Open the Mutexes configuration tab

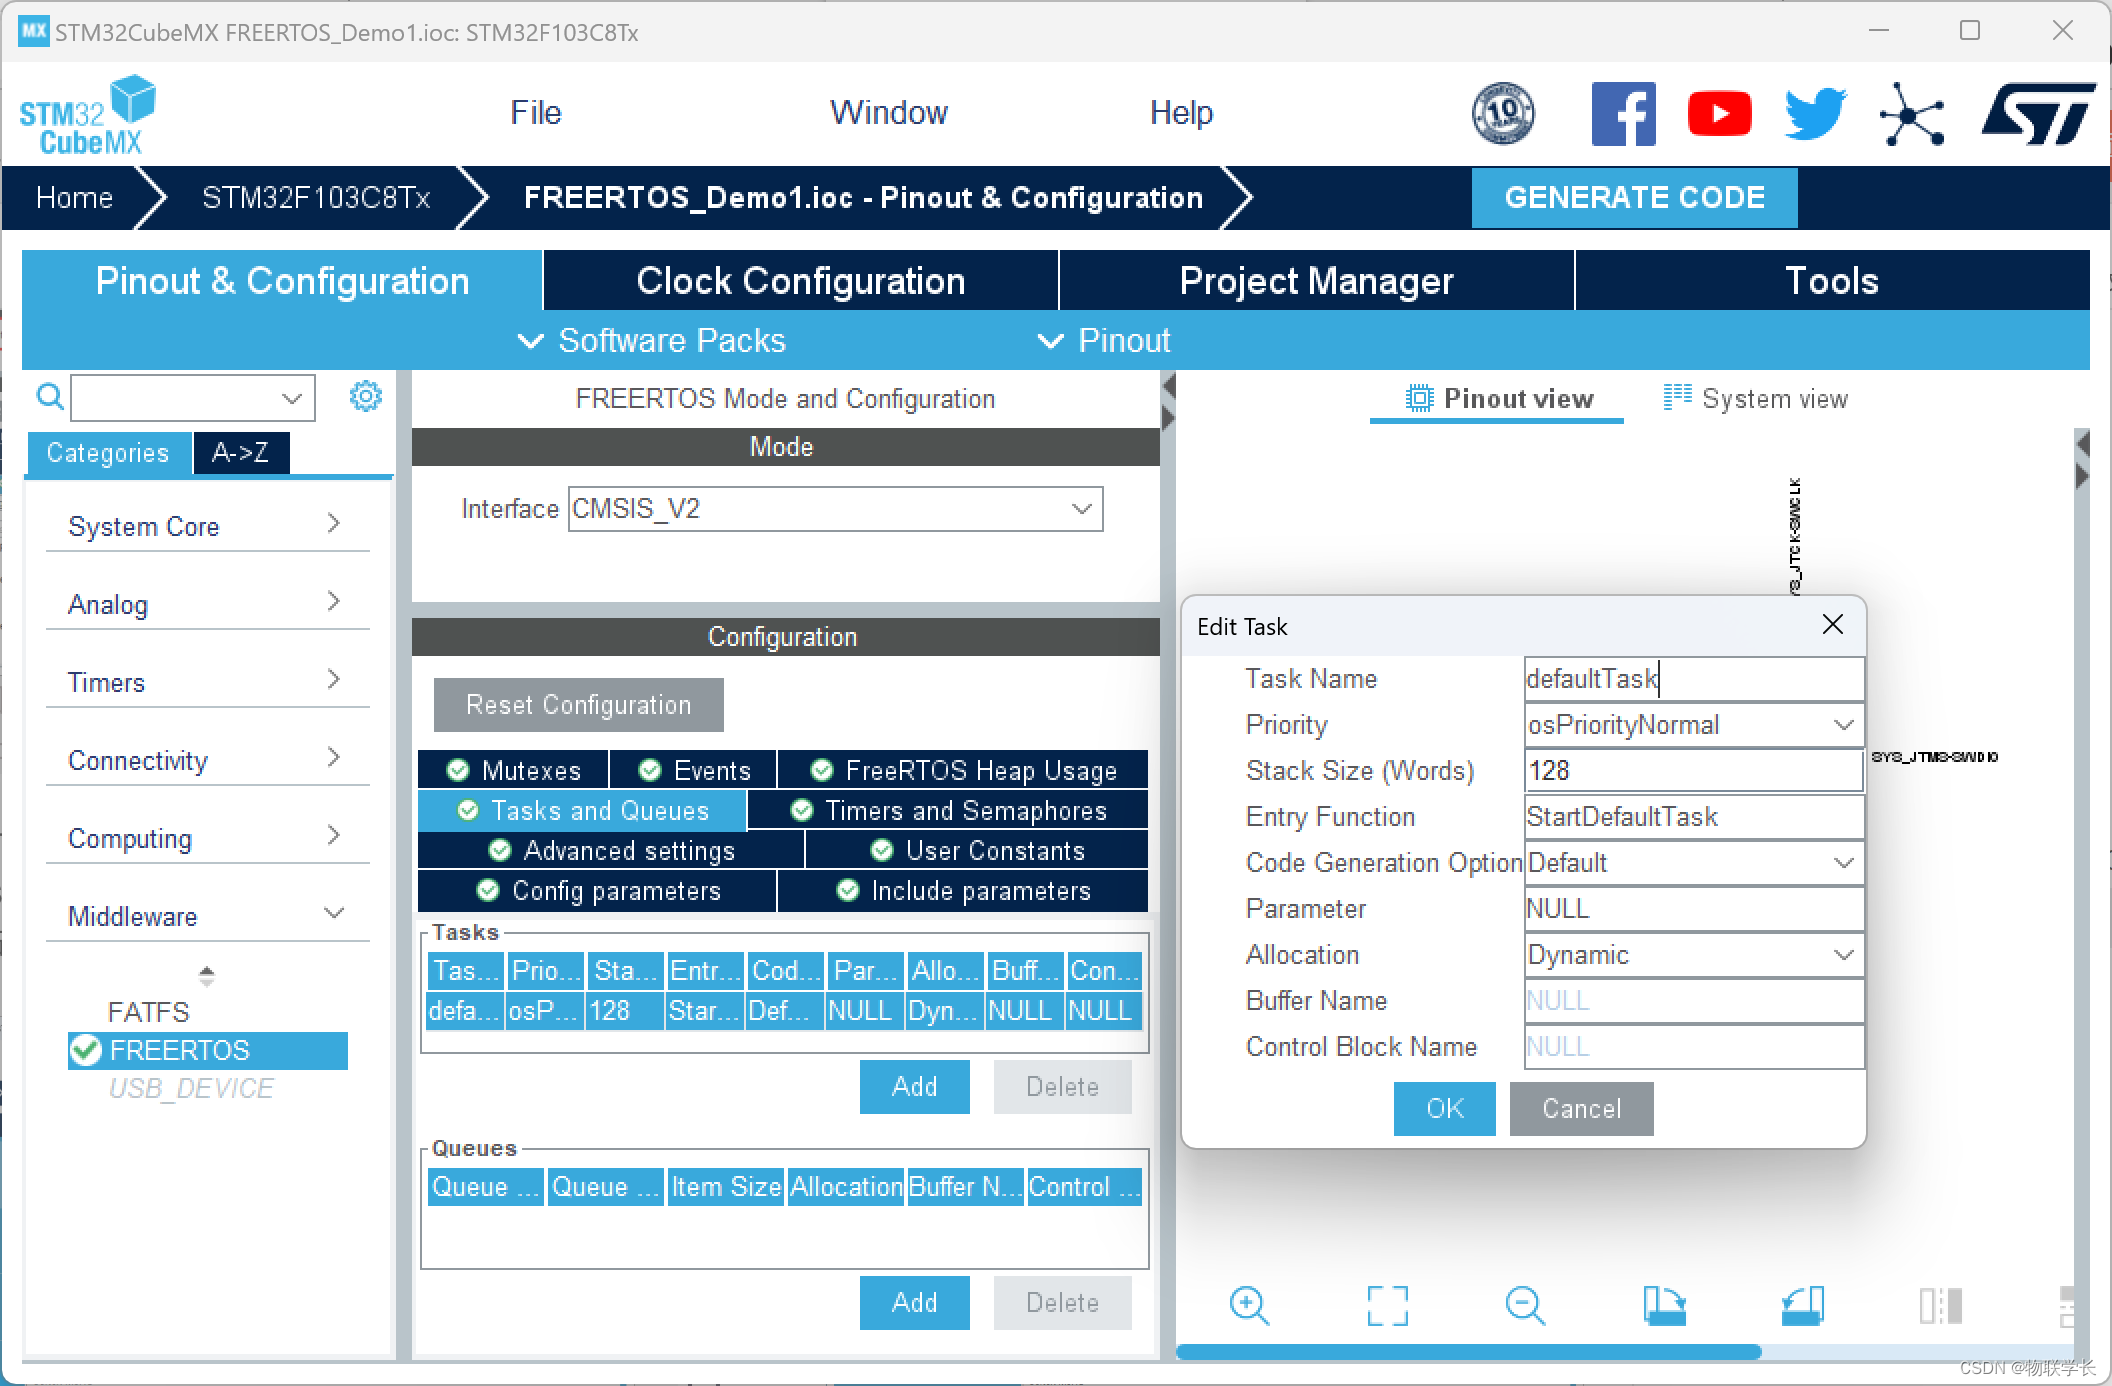[x=513, y=770]
